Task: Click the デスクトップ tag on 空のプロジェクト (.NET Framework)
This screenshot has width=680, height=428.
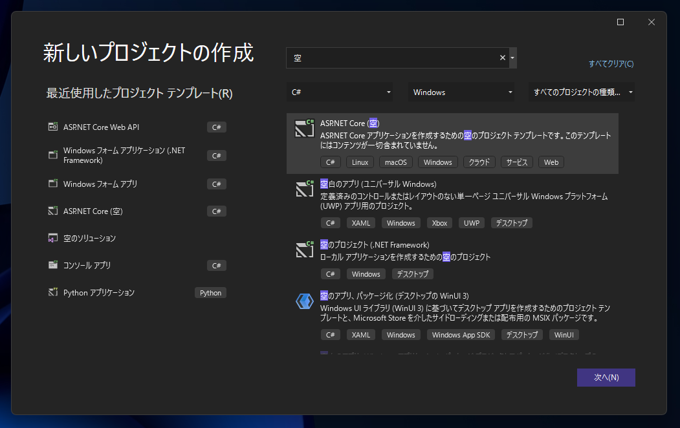Action: coord(412,274)
